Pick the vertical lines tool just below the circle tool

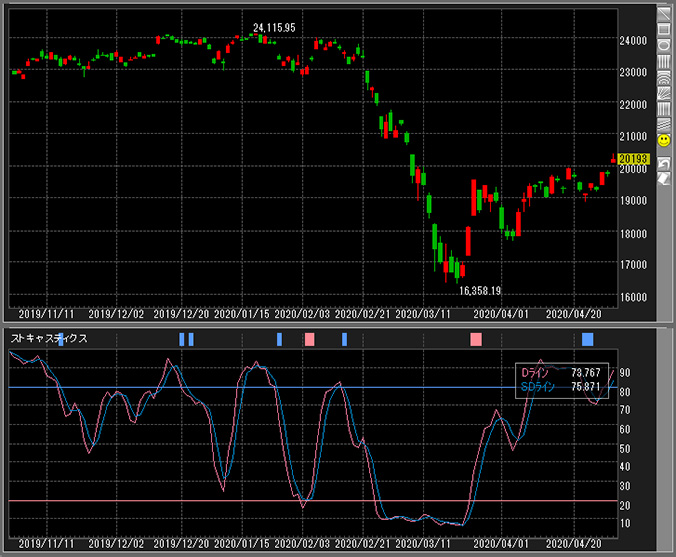pos(664,61)
